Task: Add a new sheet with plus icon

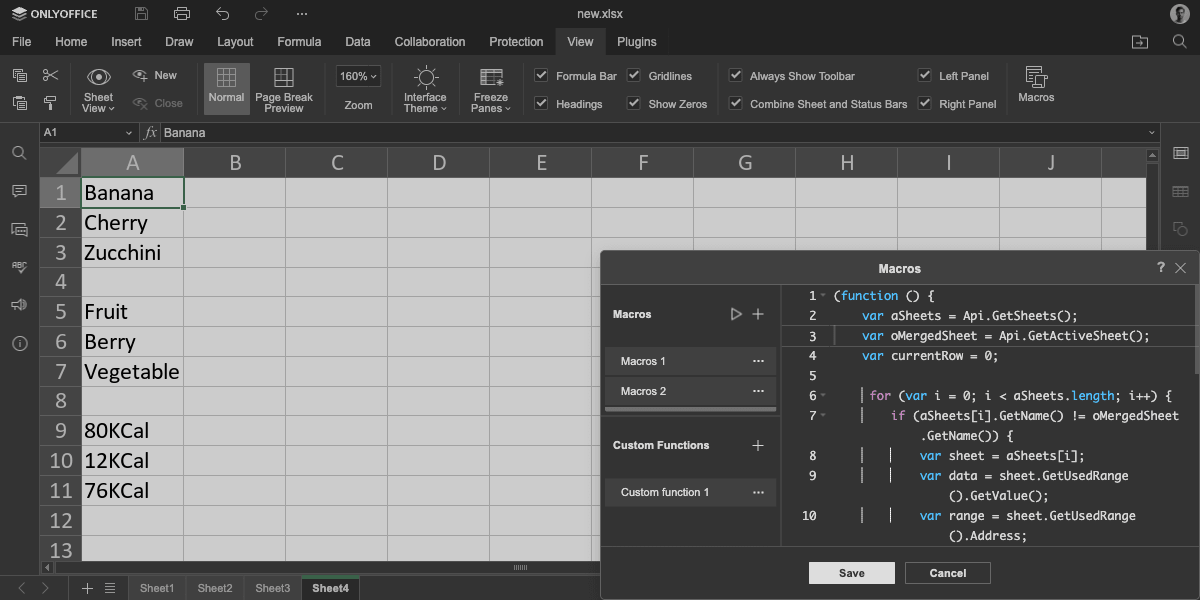Action: click(87, 588)
